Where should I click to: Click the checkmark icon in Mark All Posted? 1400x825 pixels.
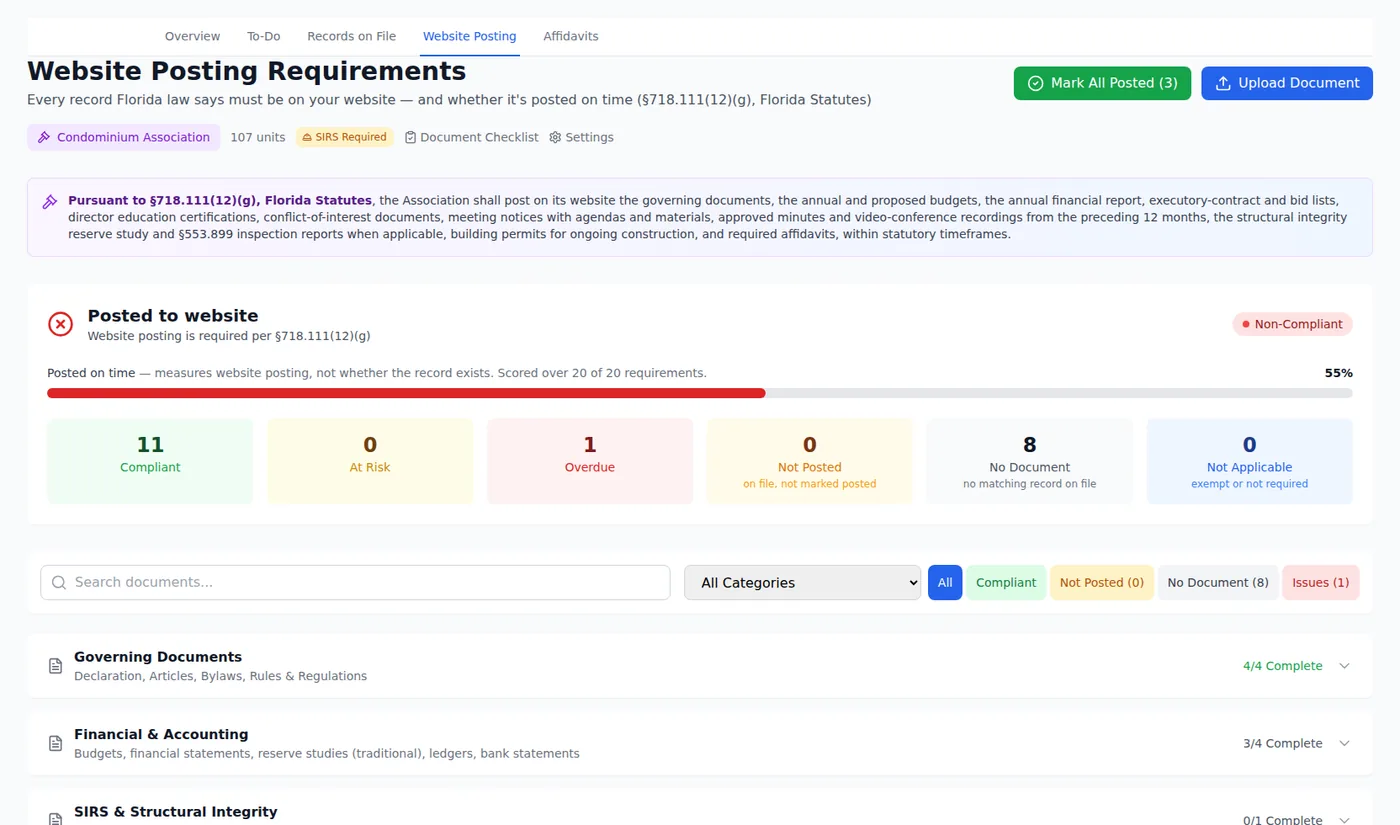click(1036, 83)
